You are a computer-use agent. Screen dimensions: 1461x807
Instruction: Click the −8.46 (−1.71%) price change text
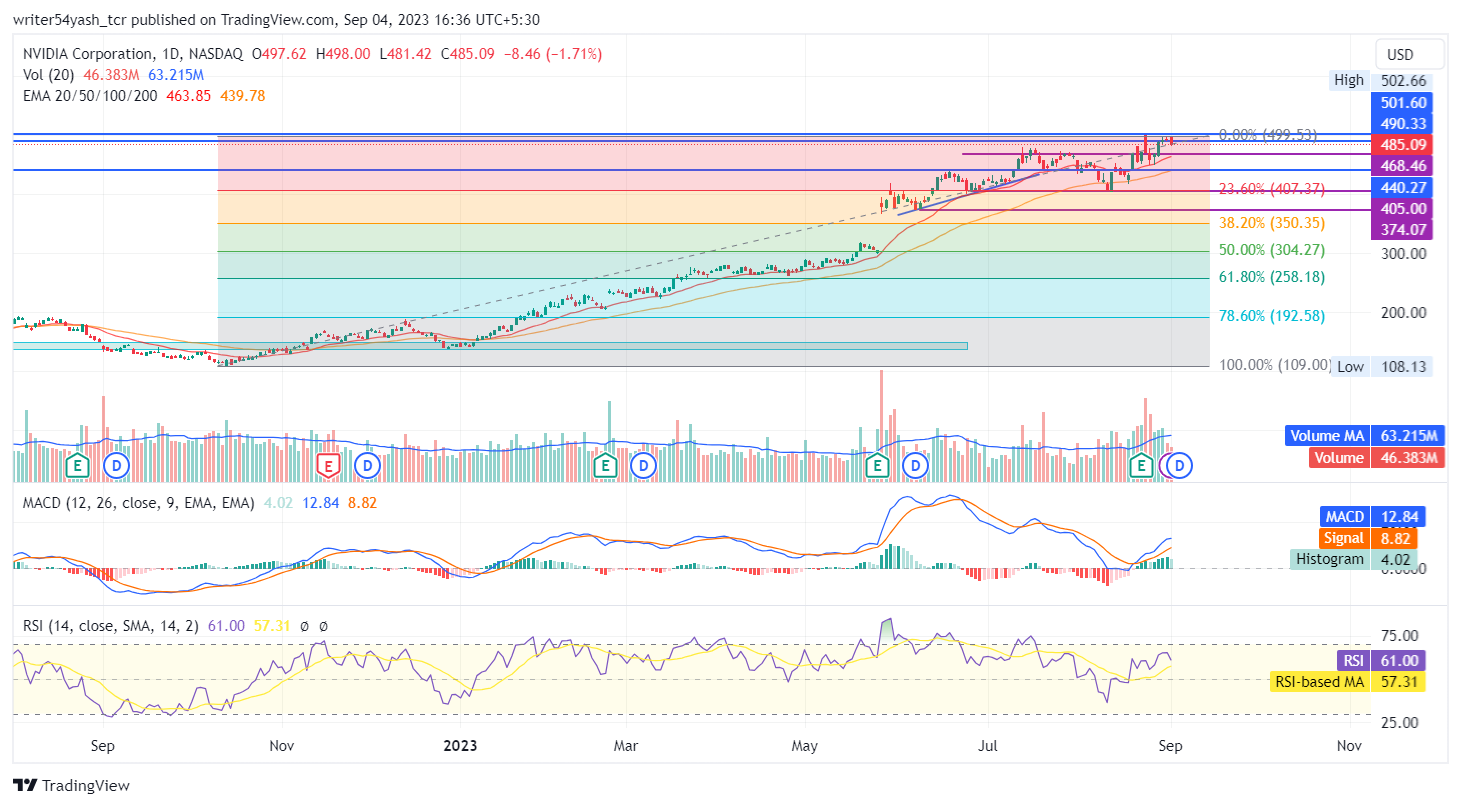tap(553, 54)
